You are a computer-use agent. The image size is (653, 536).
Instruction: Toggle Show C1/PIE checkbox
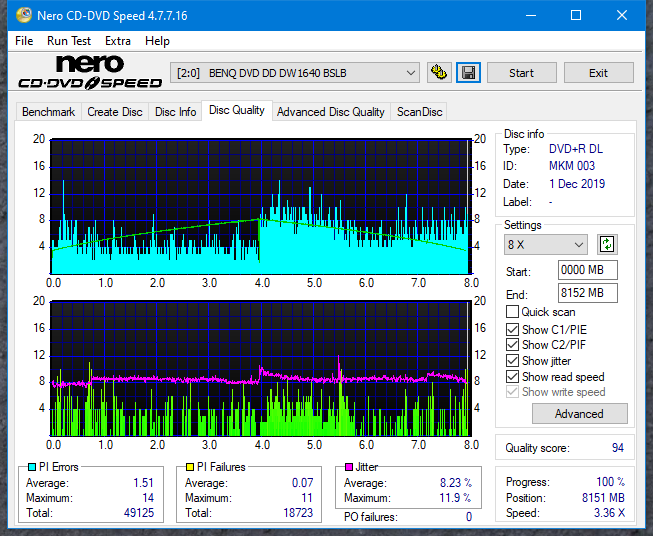pyautogui.click(x=513, y=329)
